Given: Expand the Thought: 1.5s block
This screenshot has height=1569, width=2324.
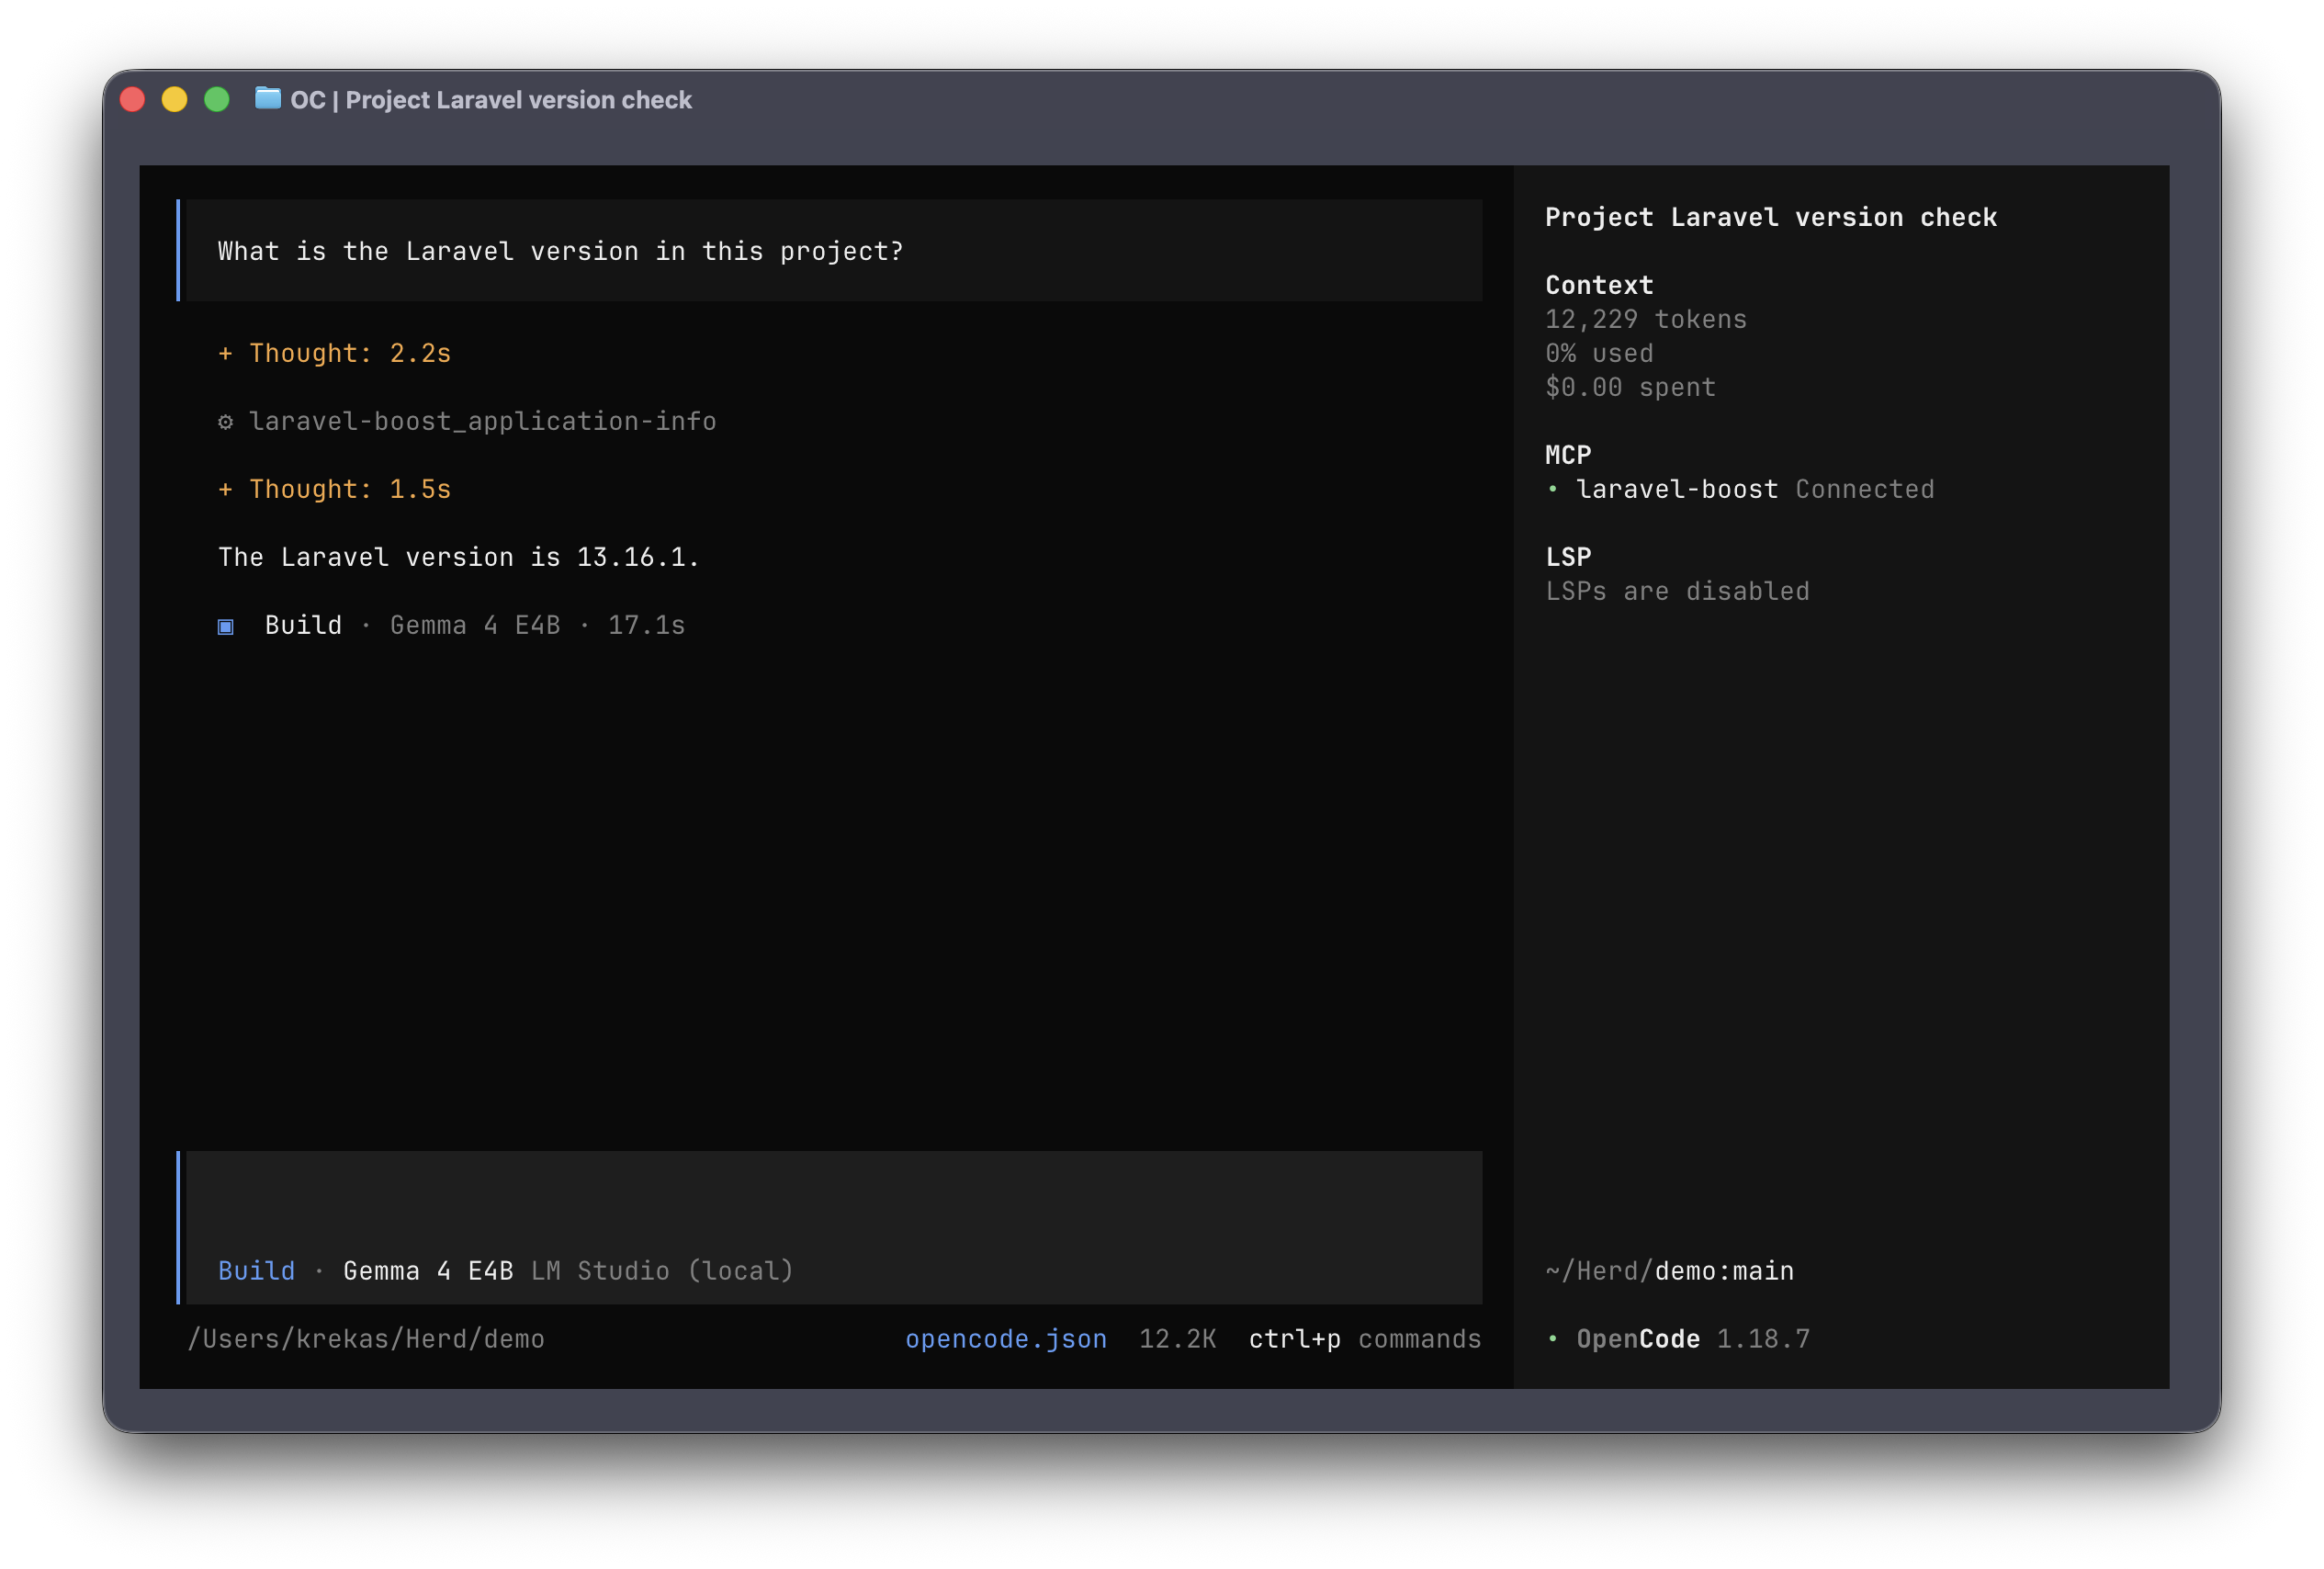Looking at the screenshot, I should point(334,489).
